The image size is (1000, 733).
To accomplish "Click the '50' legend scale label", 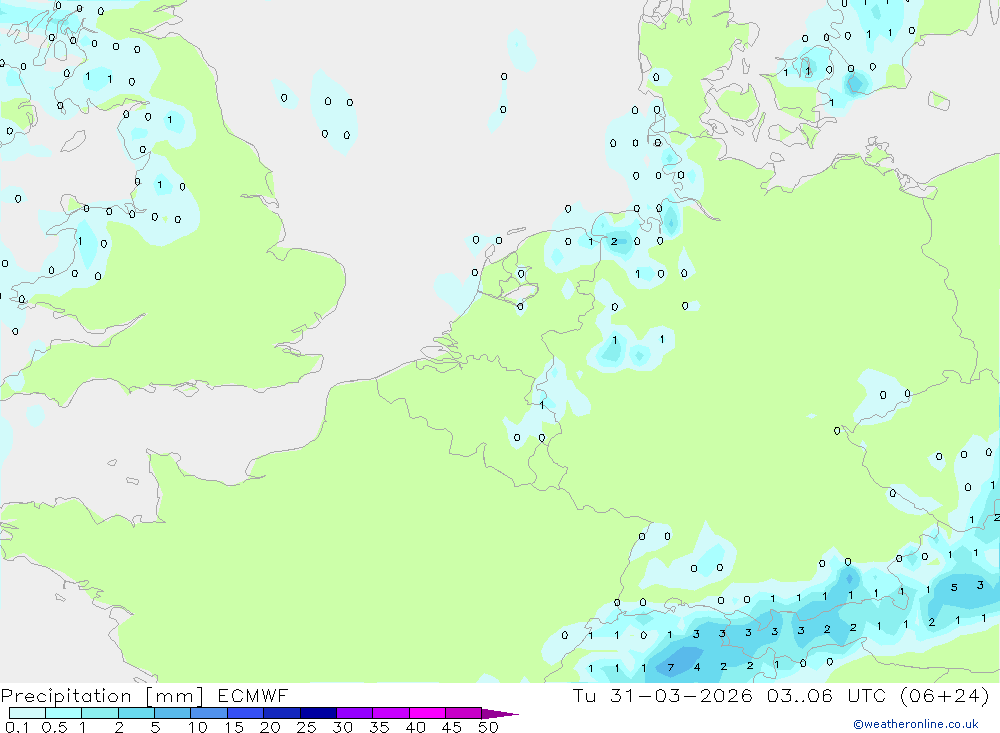I will click(488, 727).
